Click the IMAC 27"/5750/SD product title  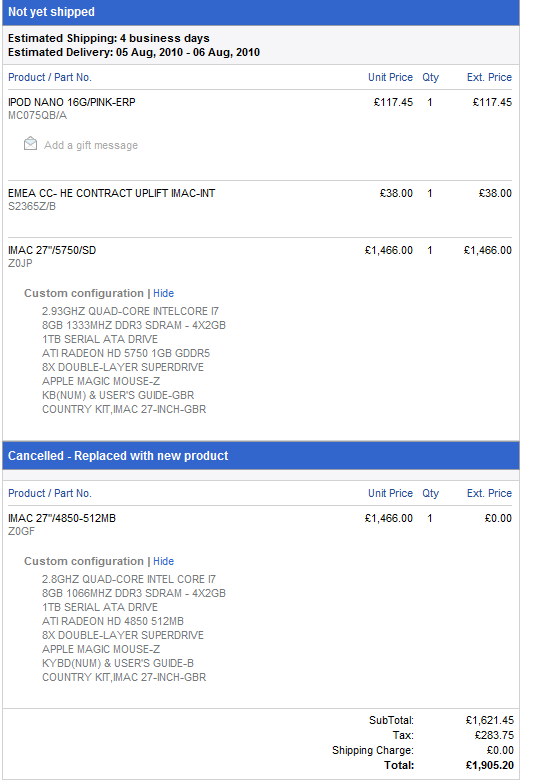(52, 250)
